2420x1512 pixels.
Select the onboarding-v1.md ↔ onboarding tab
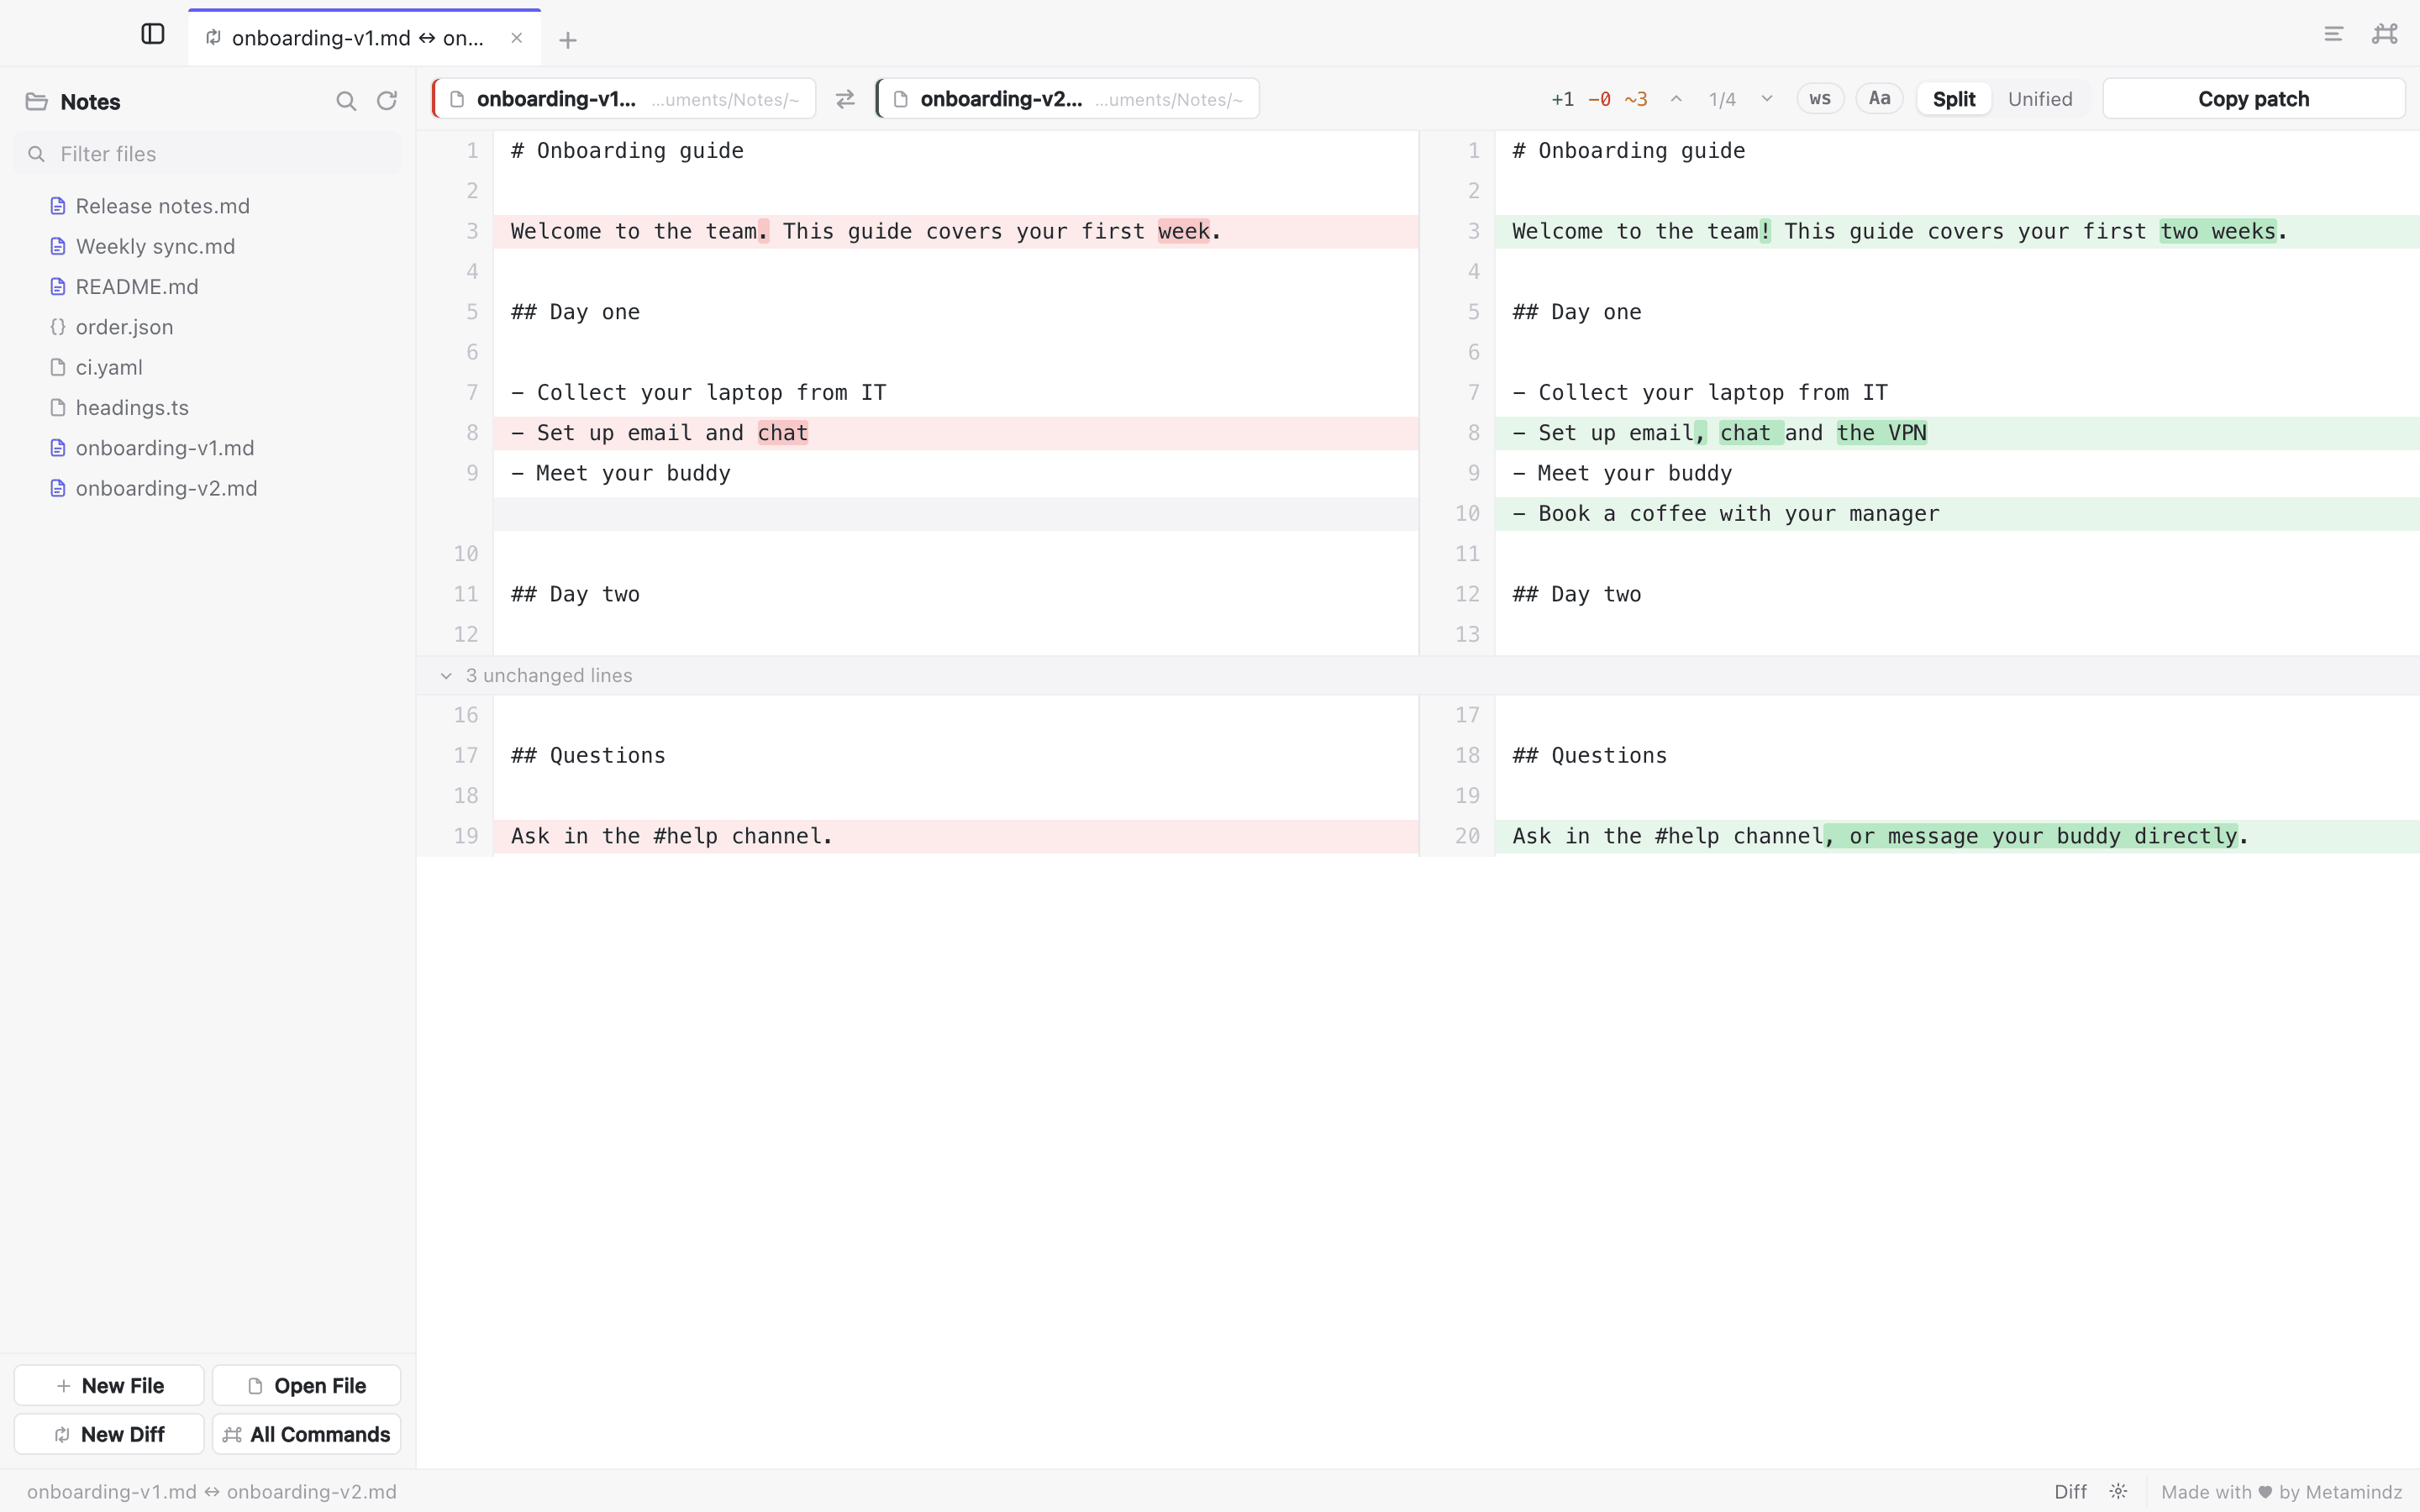point(364,38)
